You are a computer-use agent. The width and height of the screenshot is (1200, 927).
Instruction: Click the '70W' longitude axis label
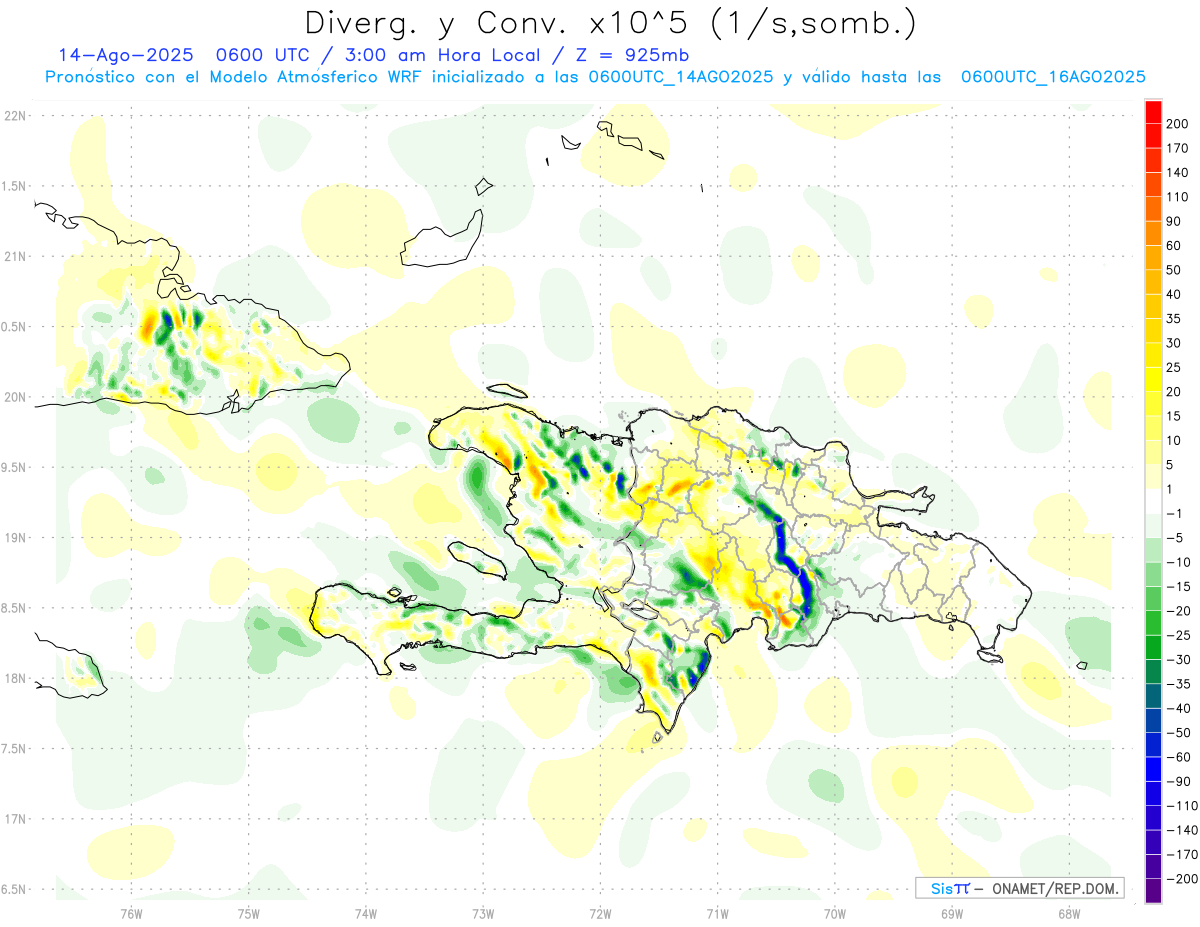coord(835,914)
